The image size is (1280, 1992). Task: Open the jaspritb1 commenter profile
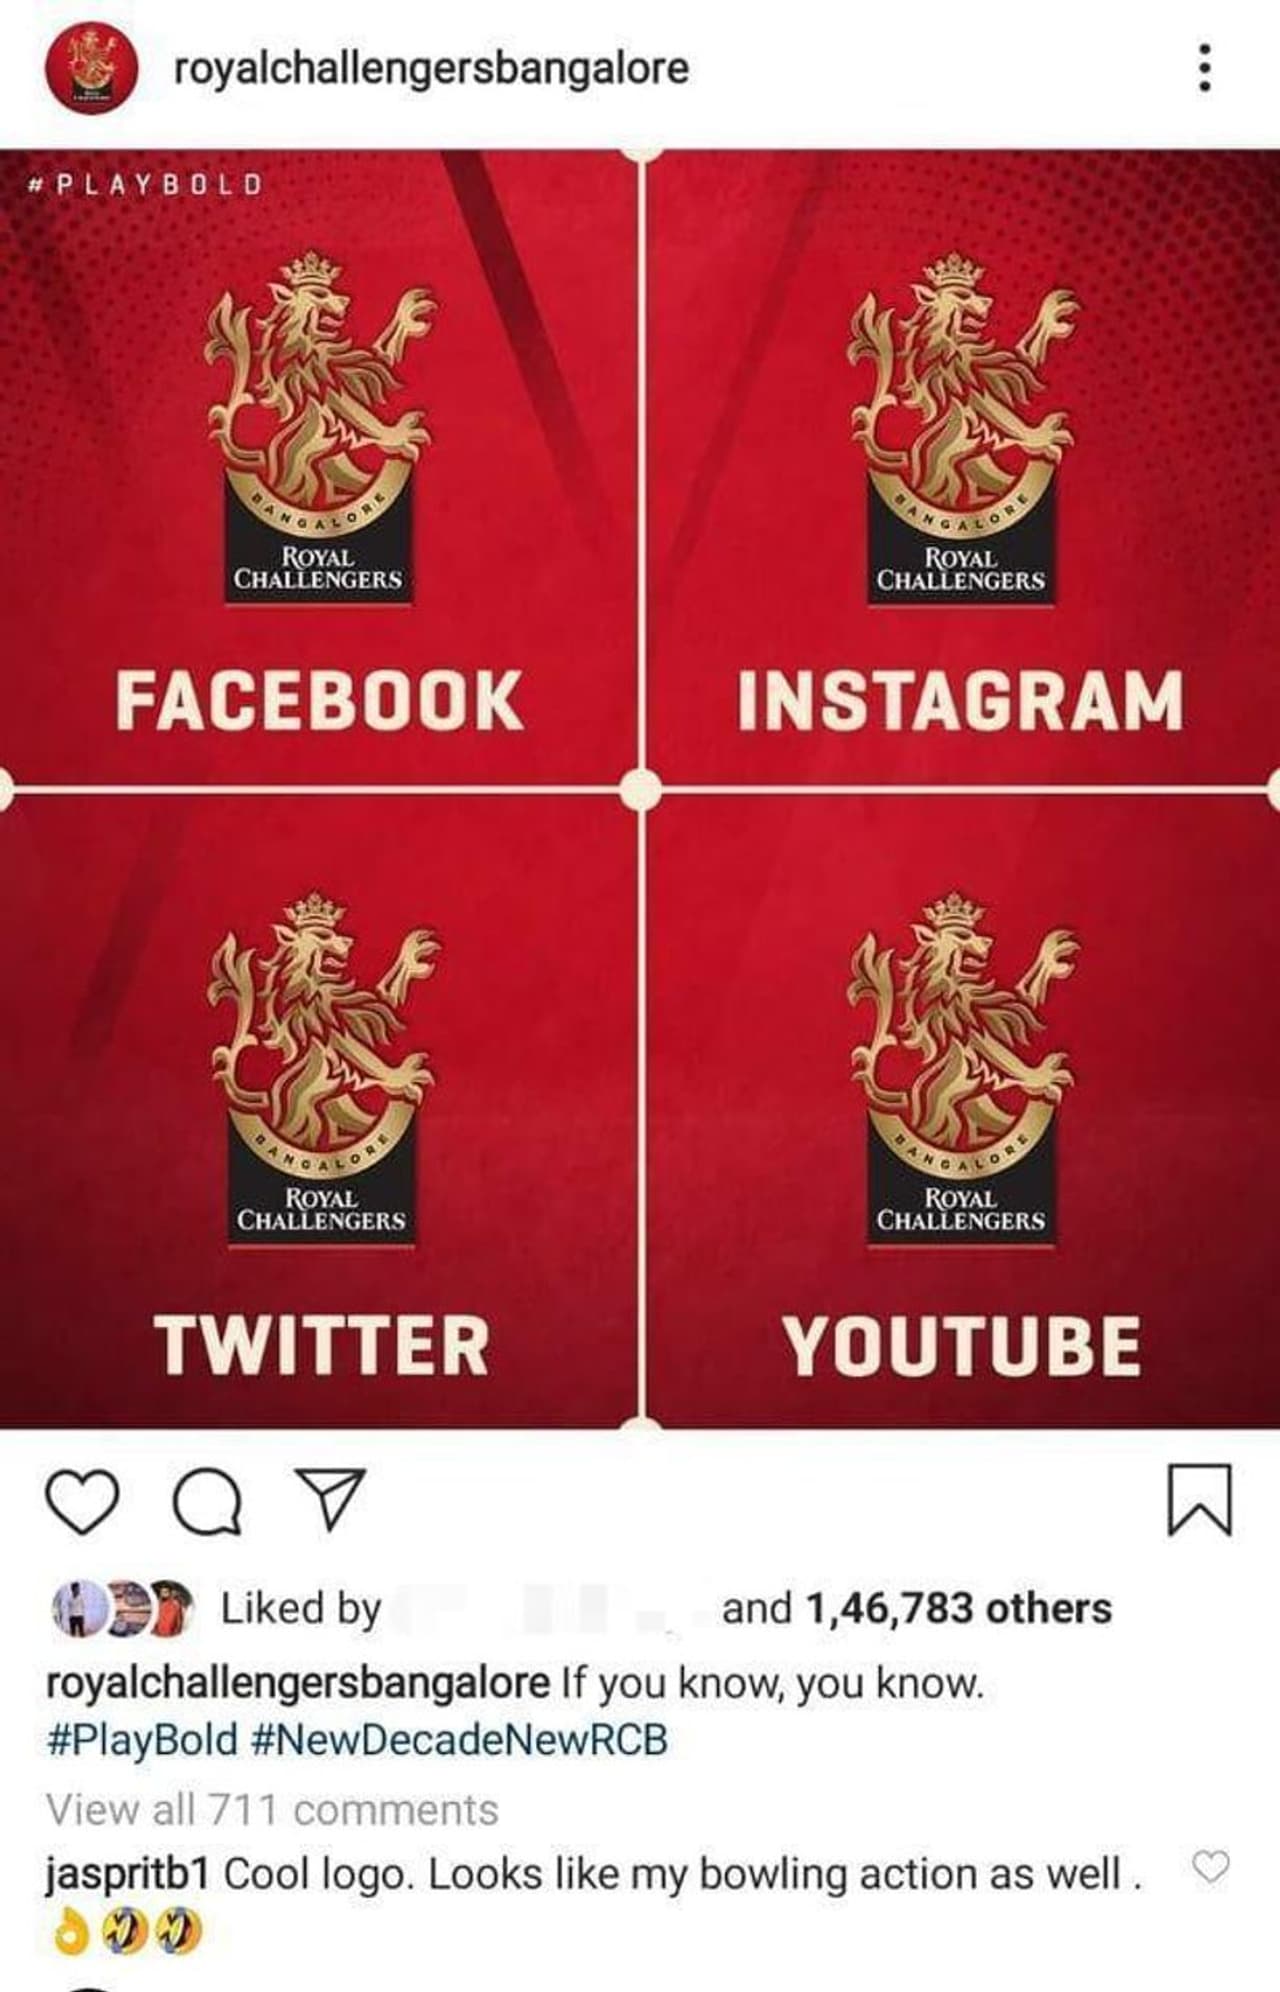click(x=127, y=1873)
